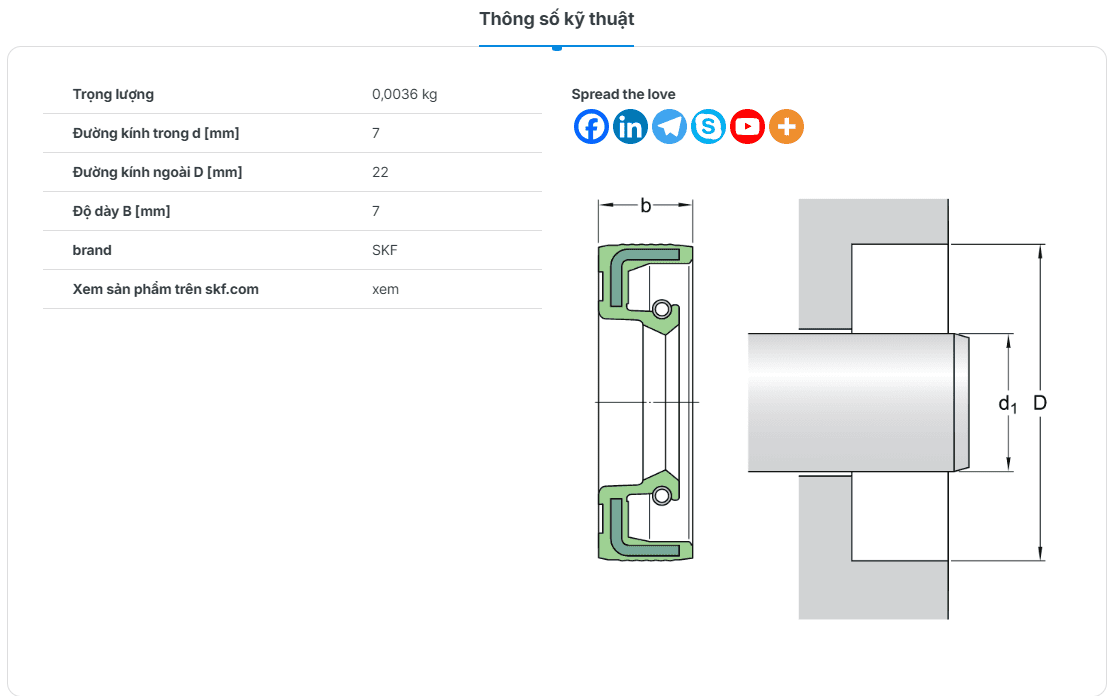Share on Facebook via the round icon
The width and height of the screenshot is (1114, 696).
(x=591, y=127)
